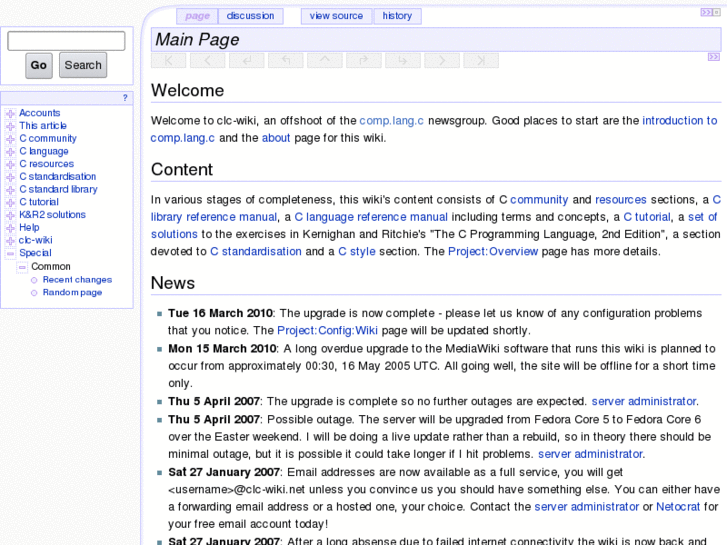The width and height of the screenshot is (727, 545).
Task: Open the Help sidebar link
Action: pyautogui.click(x=29, y=228)
